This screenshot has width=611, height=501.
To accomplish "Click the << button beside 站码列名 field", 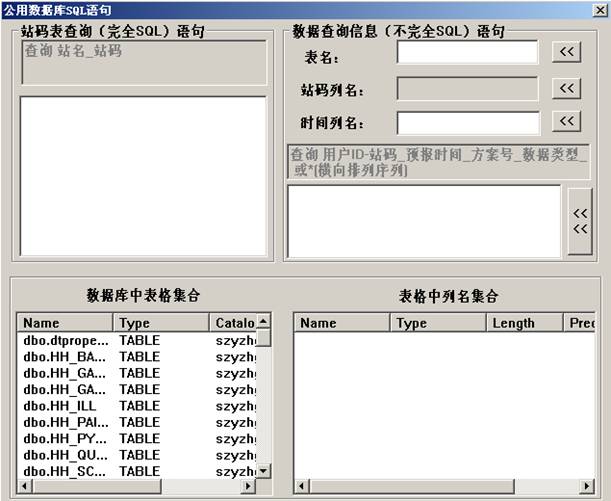I will [568, 88].
